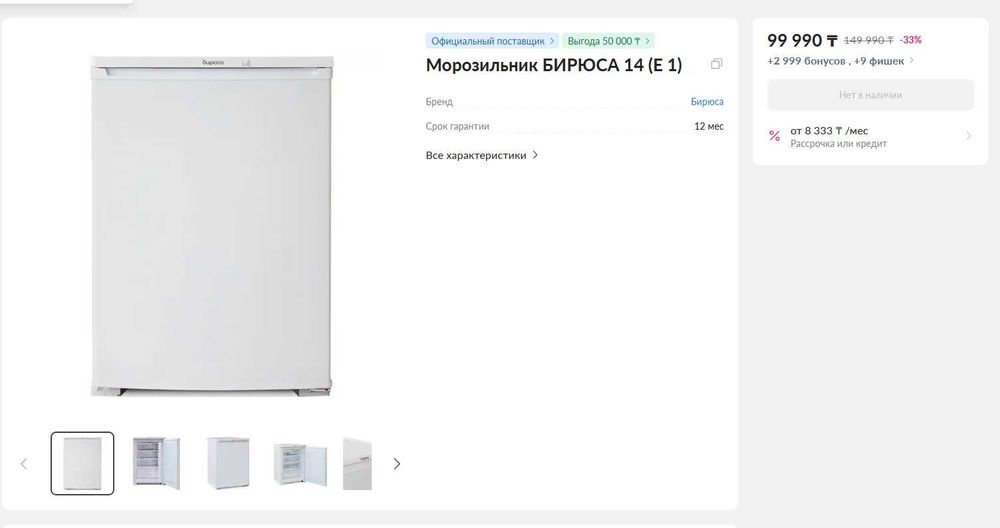The height and width of the screenshot is (528, 1000).
Task: Open the Выгода 50 000 ₸ badge
Action: click(x=608, y=41)
